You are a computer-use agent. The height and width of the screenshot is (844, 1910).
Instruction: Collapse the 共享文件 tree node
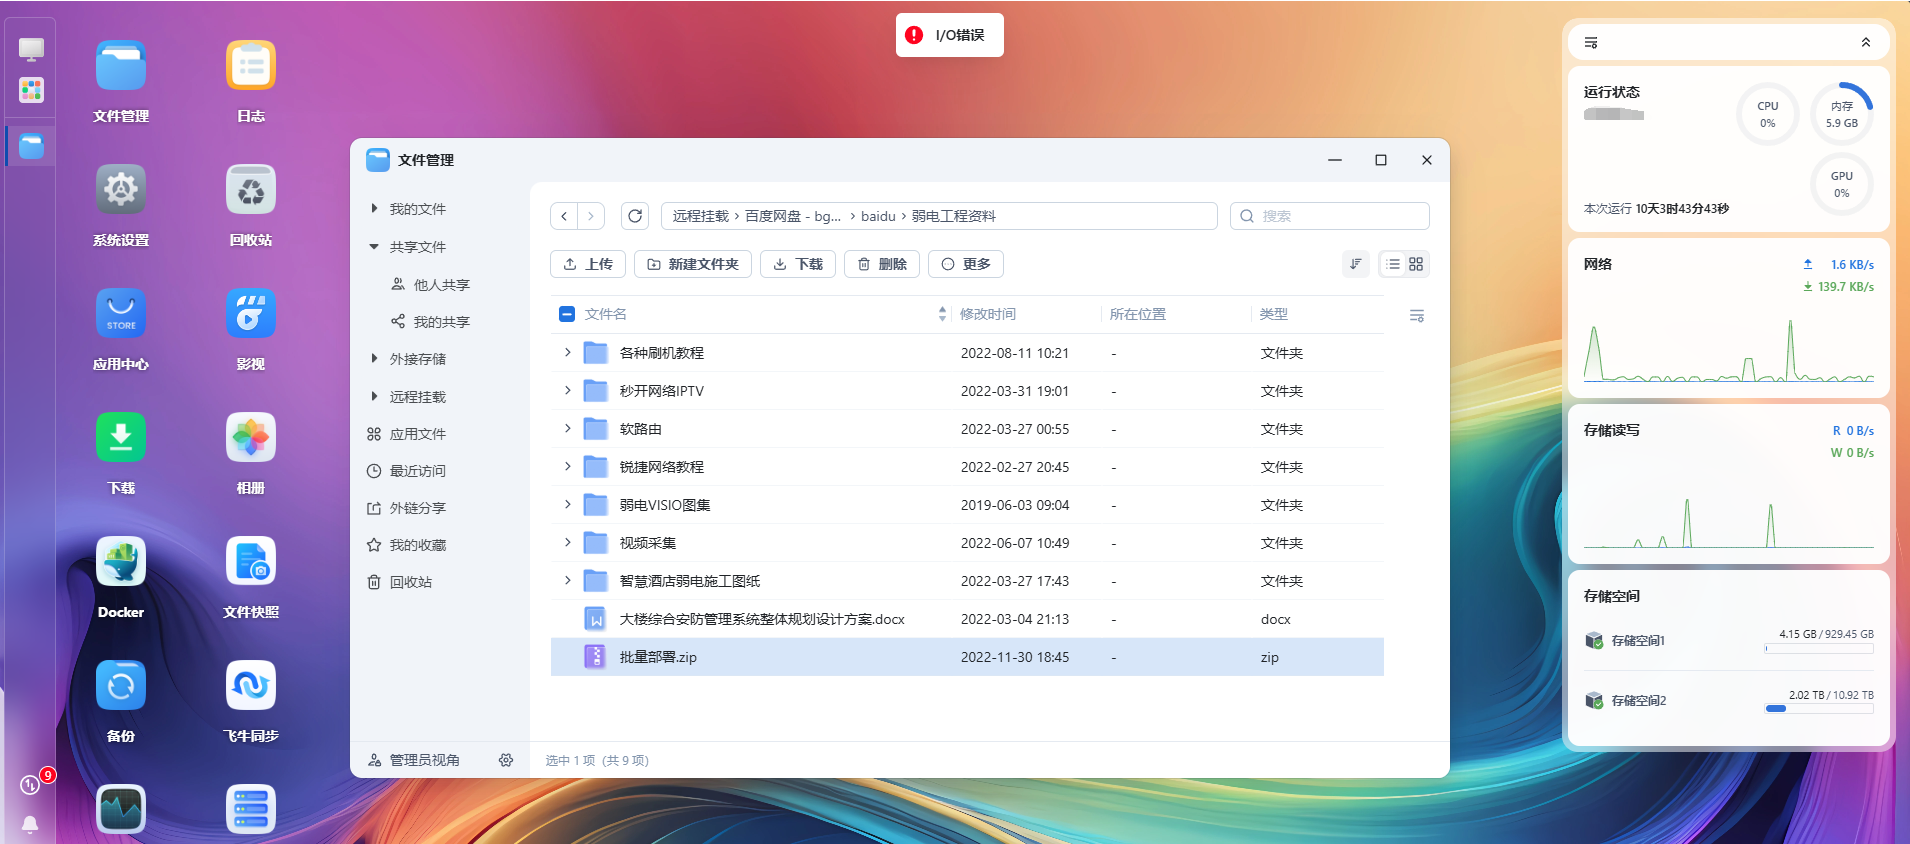[x=374, y=247]
